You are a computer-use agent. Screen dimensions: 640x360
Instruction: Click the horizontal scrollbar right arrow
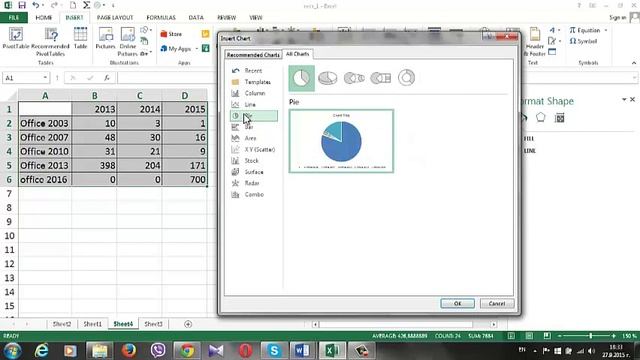pos(494,324)
